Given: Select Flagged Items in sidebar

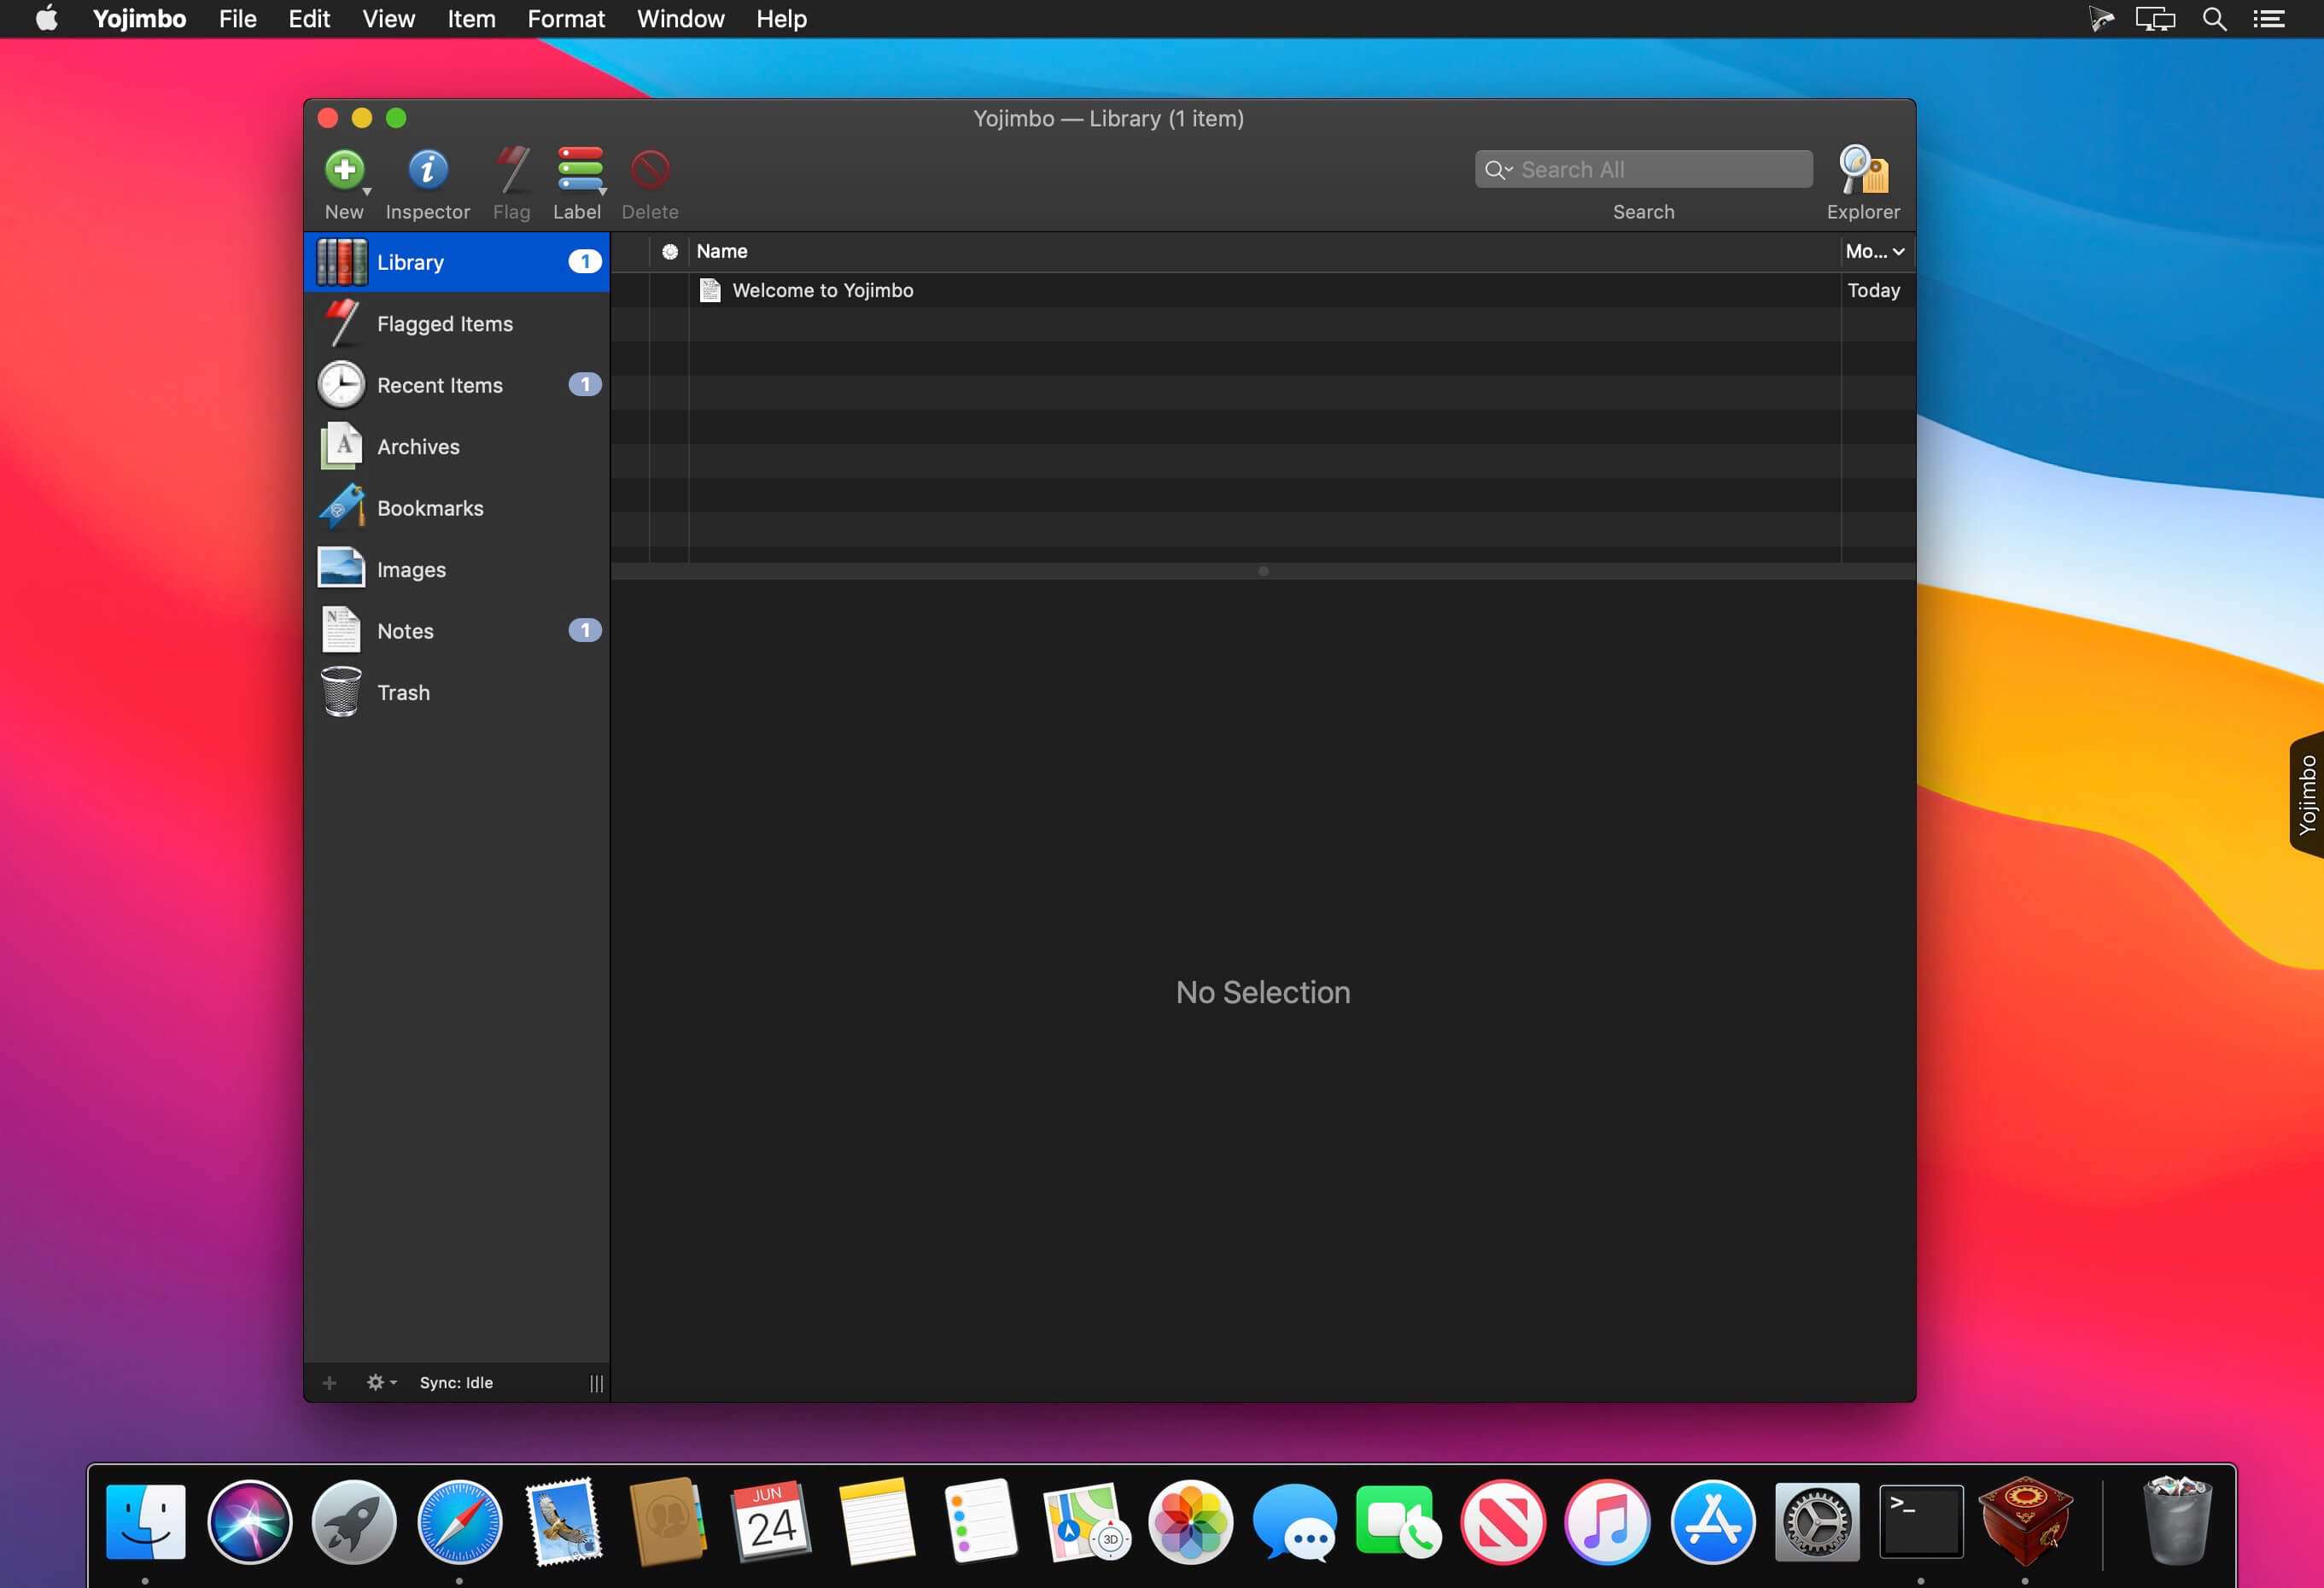Looking at the screenshot, I should [444, 324].
